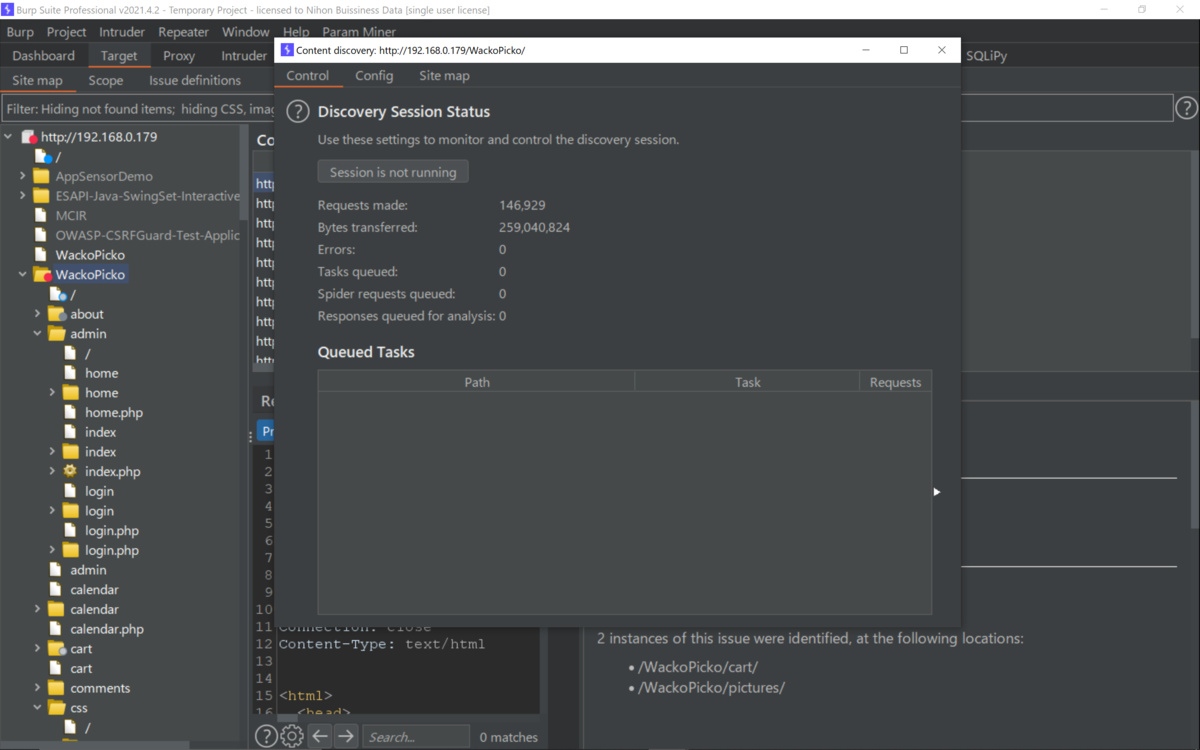Click the about folder icon

(x=57, y=314)
